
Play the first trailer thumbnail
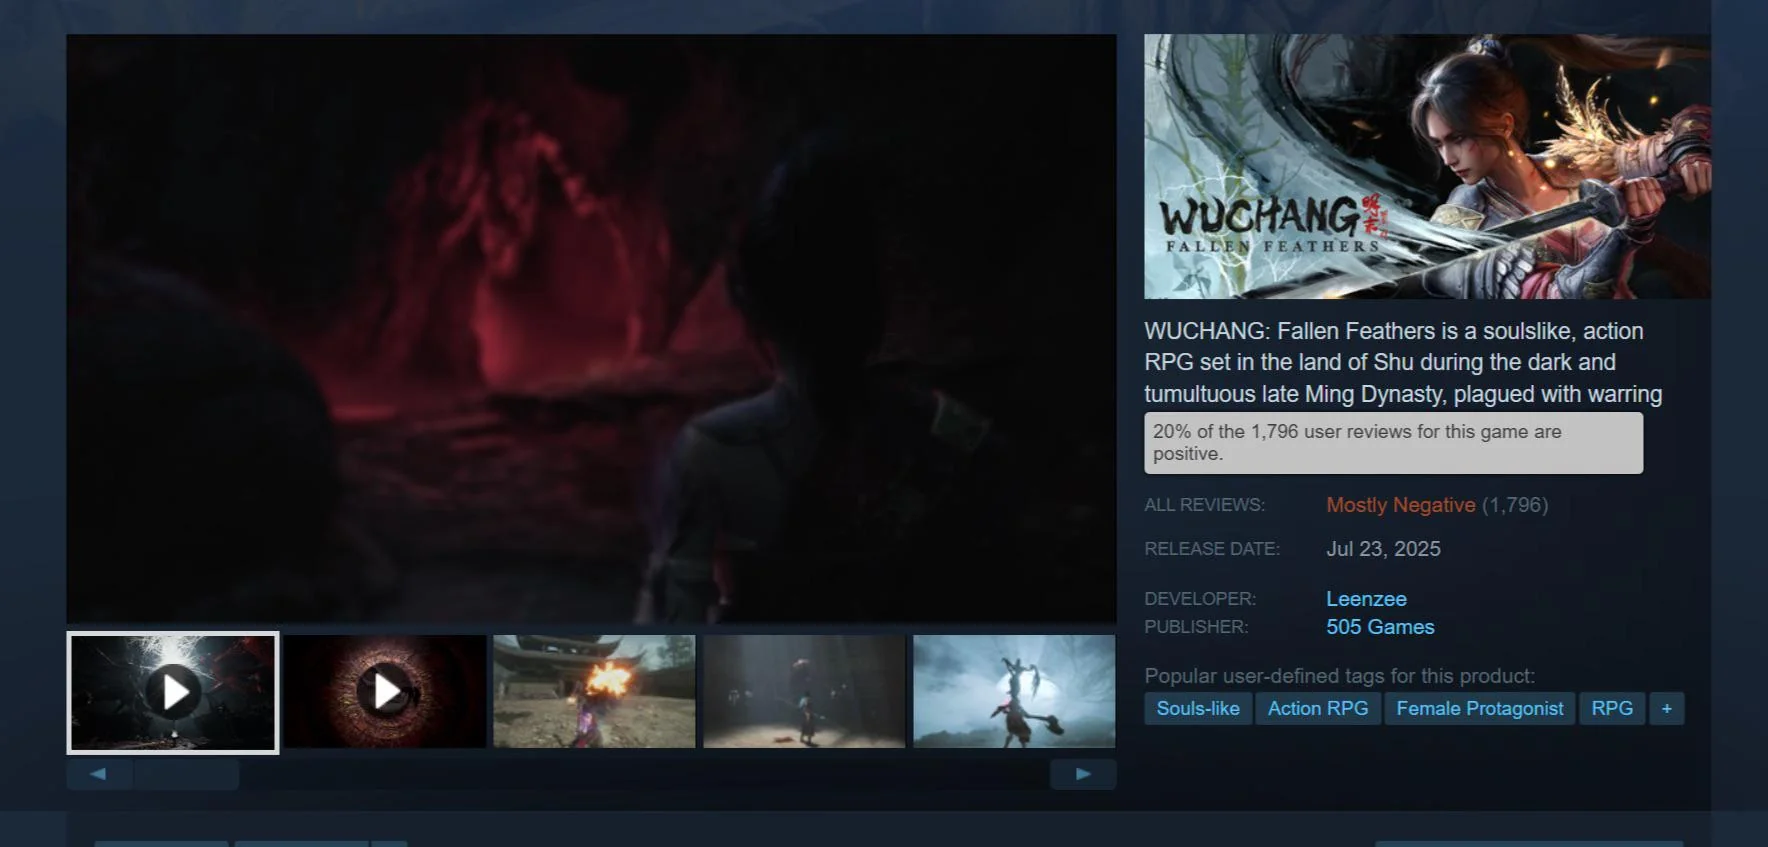pos(173,692)
